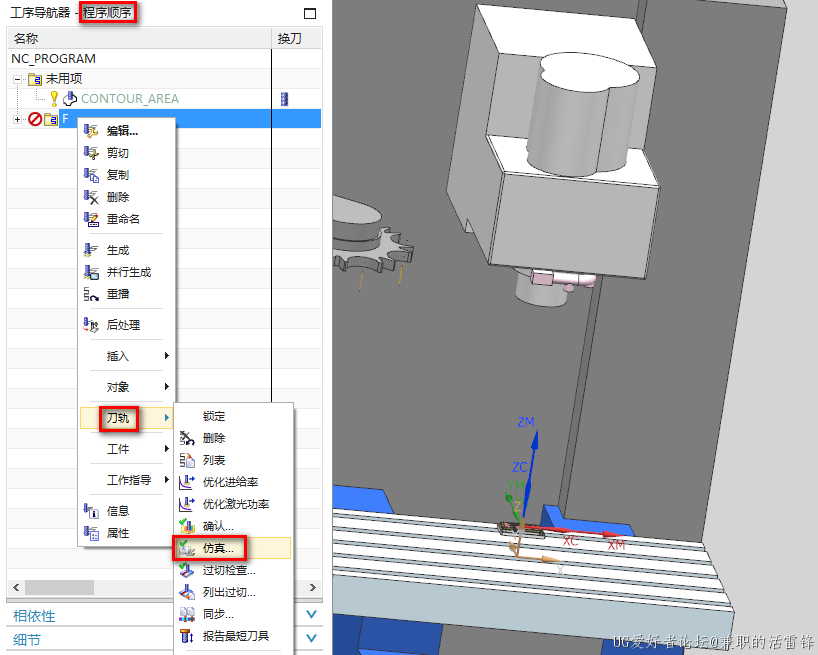Click the Simulate (仿真) icon in submenu

pos(186,548)
